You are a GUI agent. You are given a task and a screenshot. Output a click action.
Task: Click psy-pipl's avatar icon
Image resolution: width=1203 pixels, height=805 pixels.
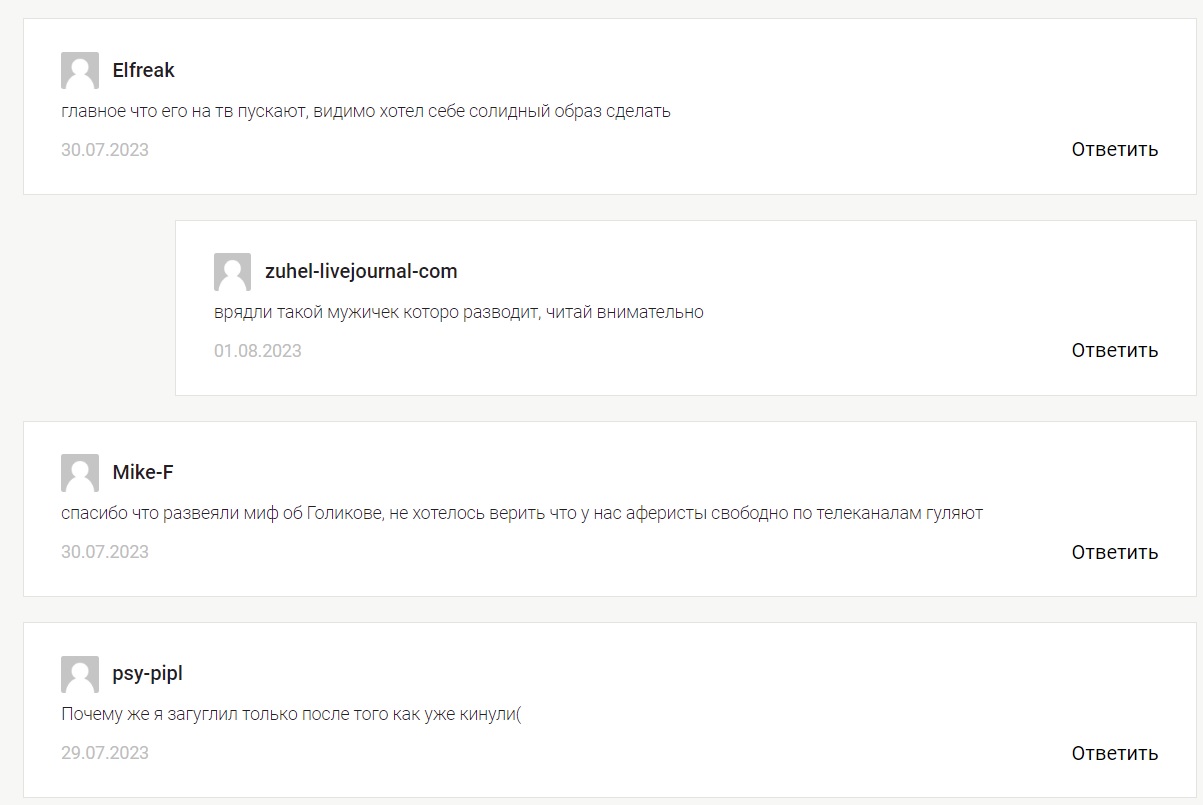point(80,674)
